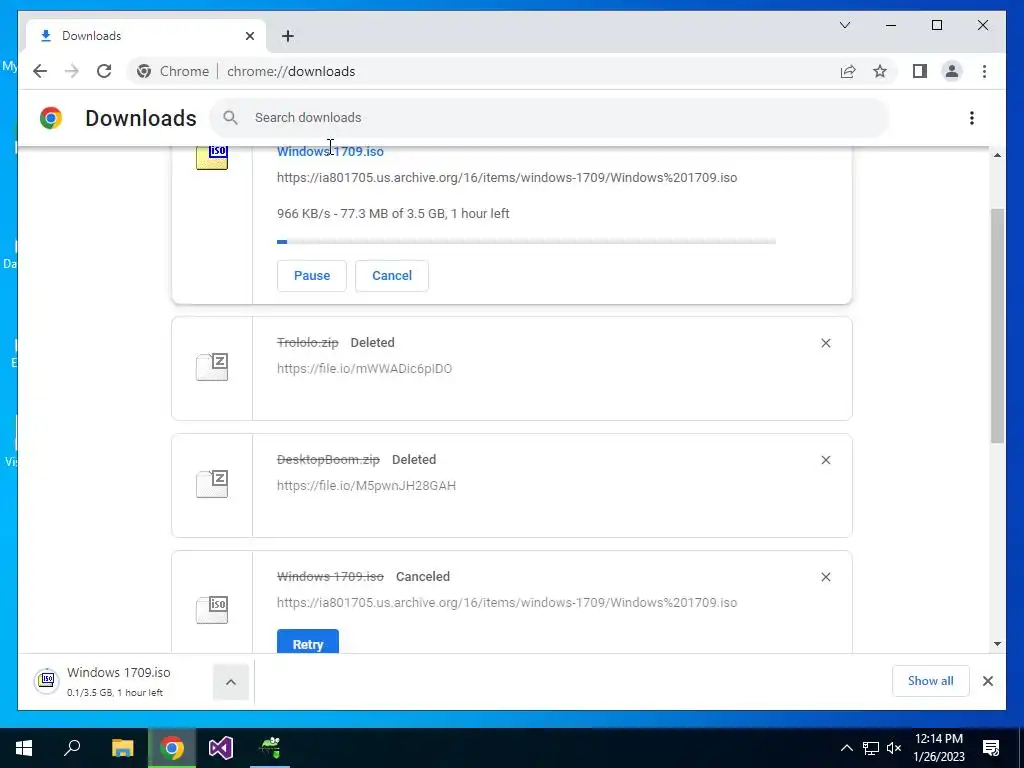Close the bottom download shelf
Viewport: 1024px width, 768px height.
(x=987, y=681)
